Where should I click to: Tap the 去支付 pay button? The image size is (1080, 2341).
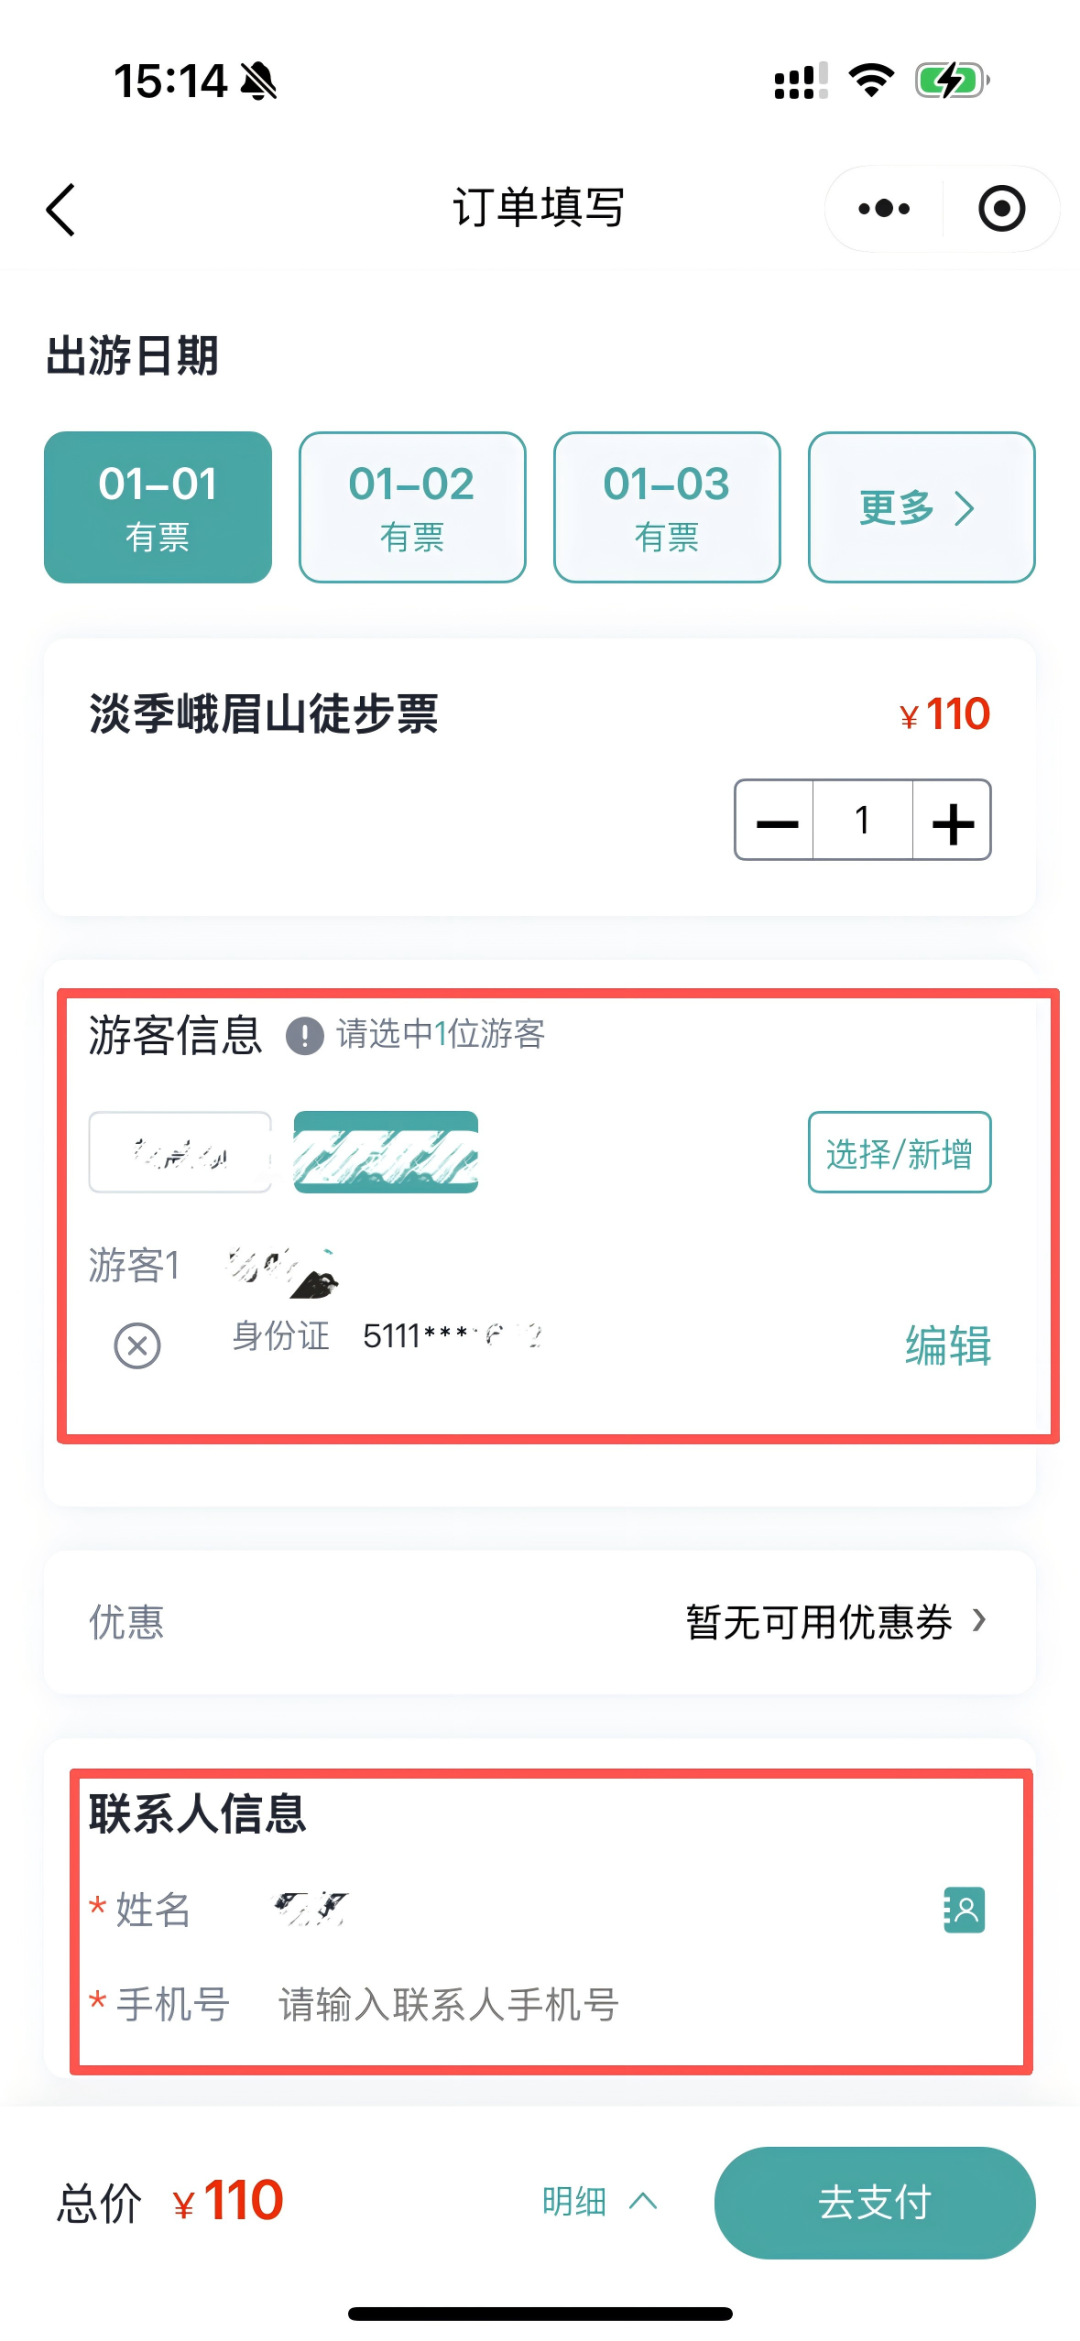[x=875, y=2202]
